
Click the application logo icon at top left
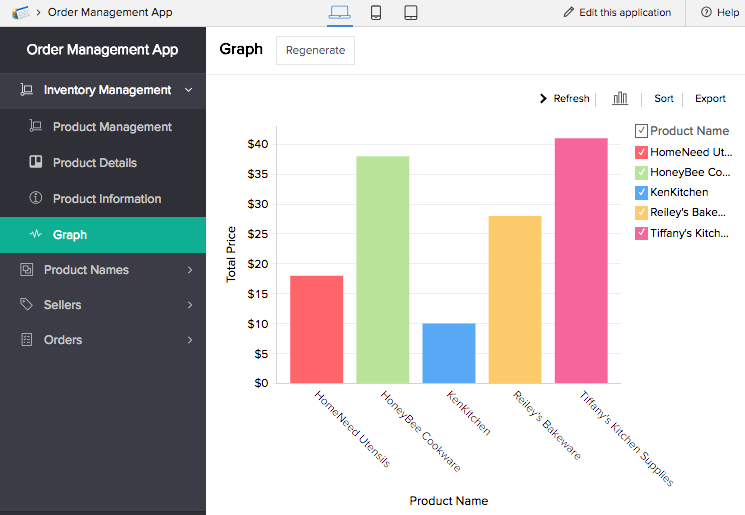(20, 12)
